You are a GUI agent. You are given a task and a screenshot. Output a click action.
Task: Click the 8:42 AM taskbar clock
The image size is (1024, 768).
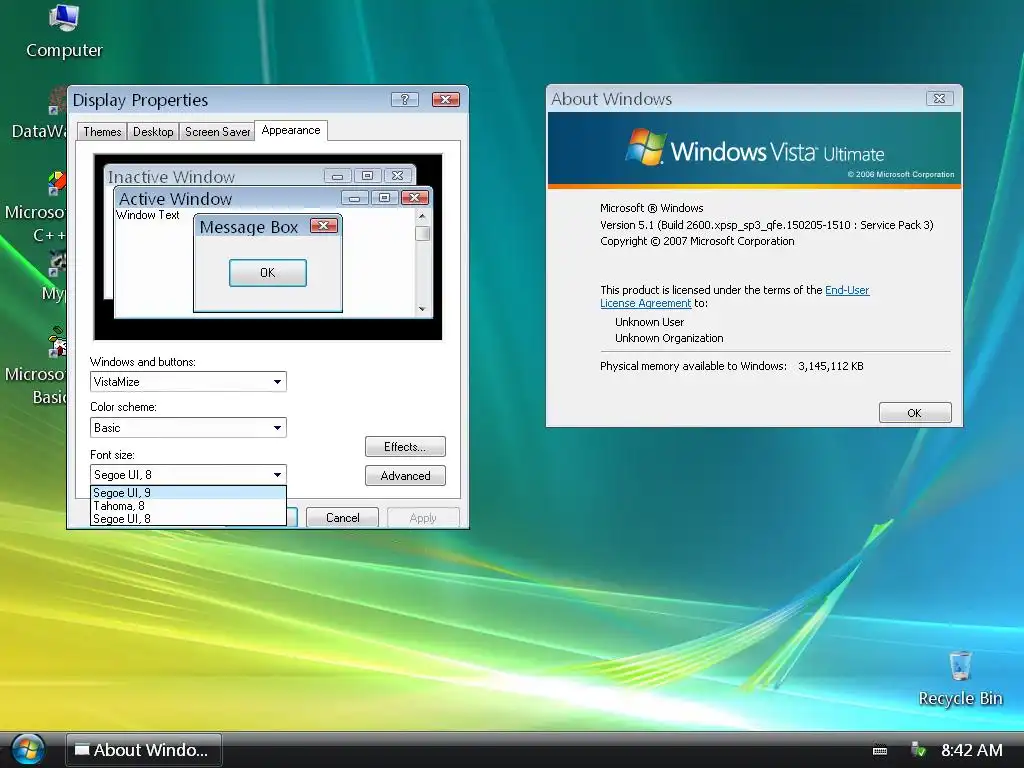pyautogui.click(x=972, y=750)
